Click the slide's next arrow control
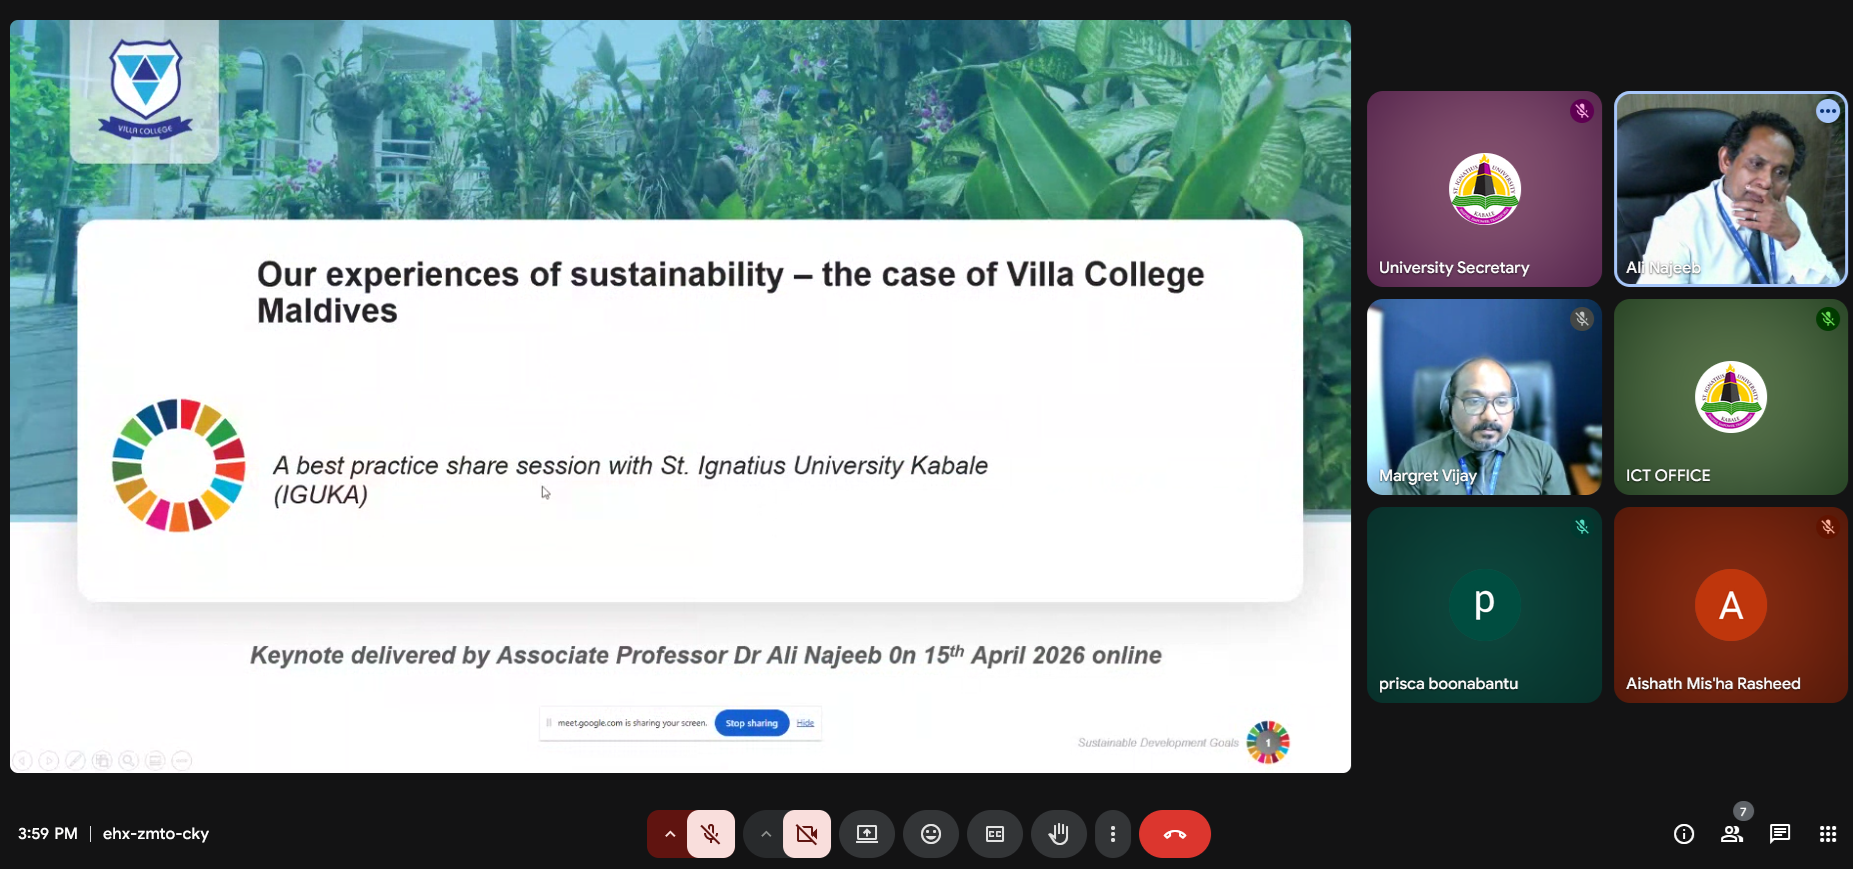This screenshot has height=869, width=1853. point(49,761)
